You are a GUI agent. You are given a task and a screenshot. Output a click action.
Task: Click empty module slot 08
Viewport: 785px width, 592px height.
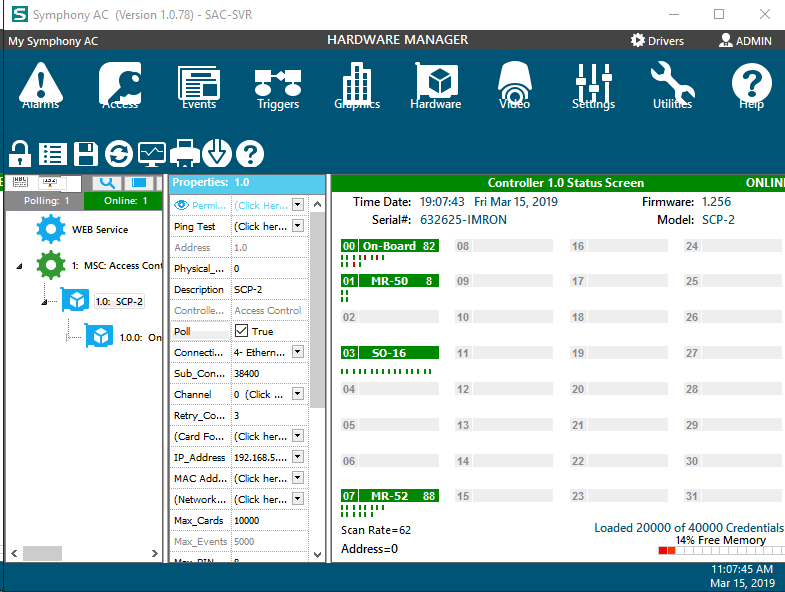504,246
